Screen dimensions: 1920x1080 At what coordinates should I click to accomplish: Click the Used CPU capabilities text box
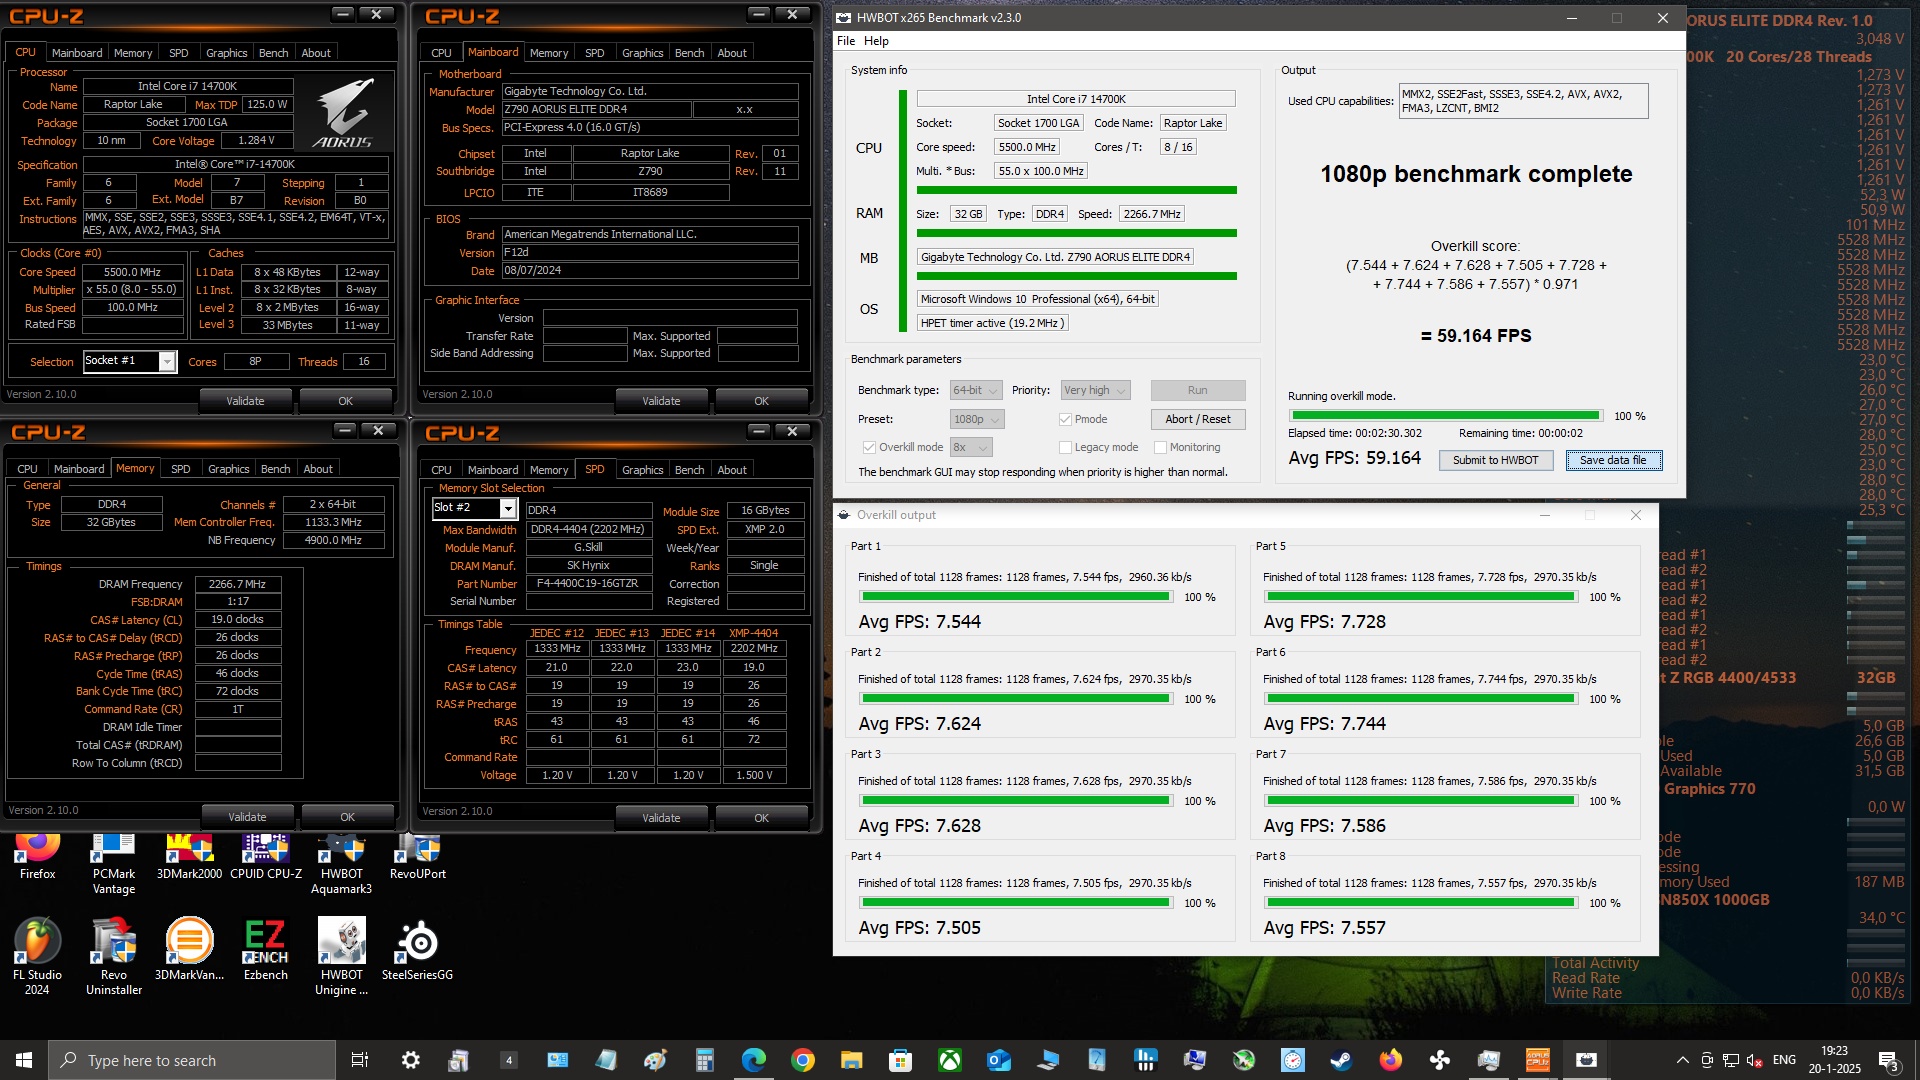point(1523,101)
